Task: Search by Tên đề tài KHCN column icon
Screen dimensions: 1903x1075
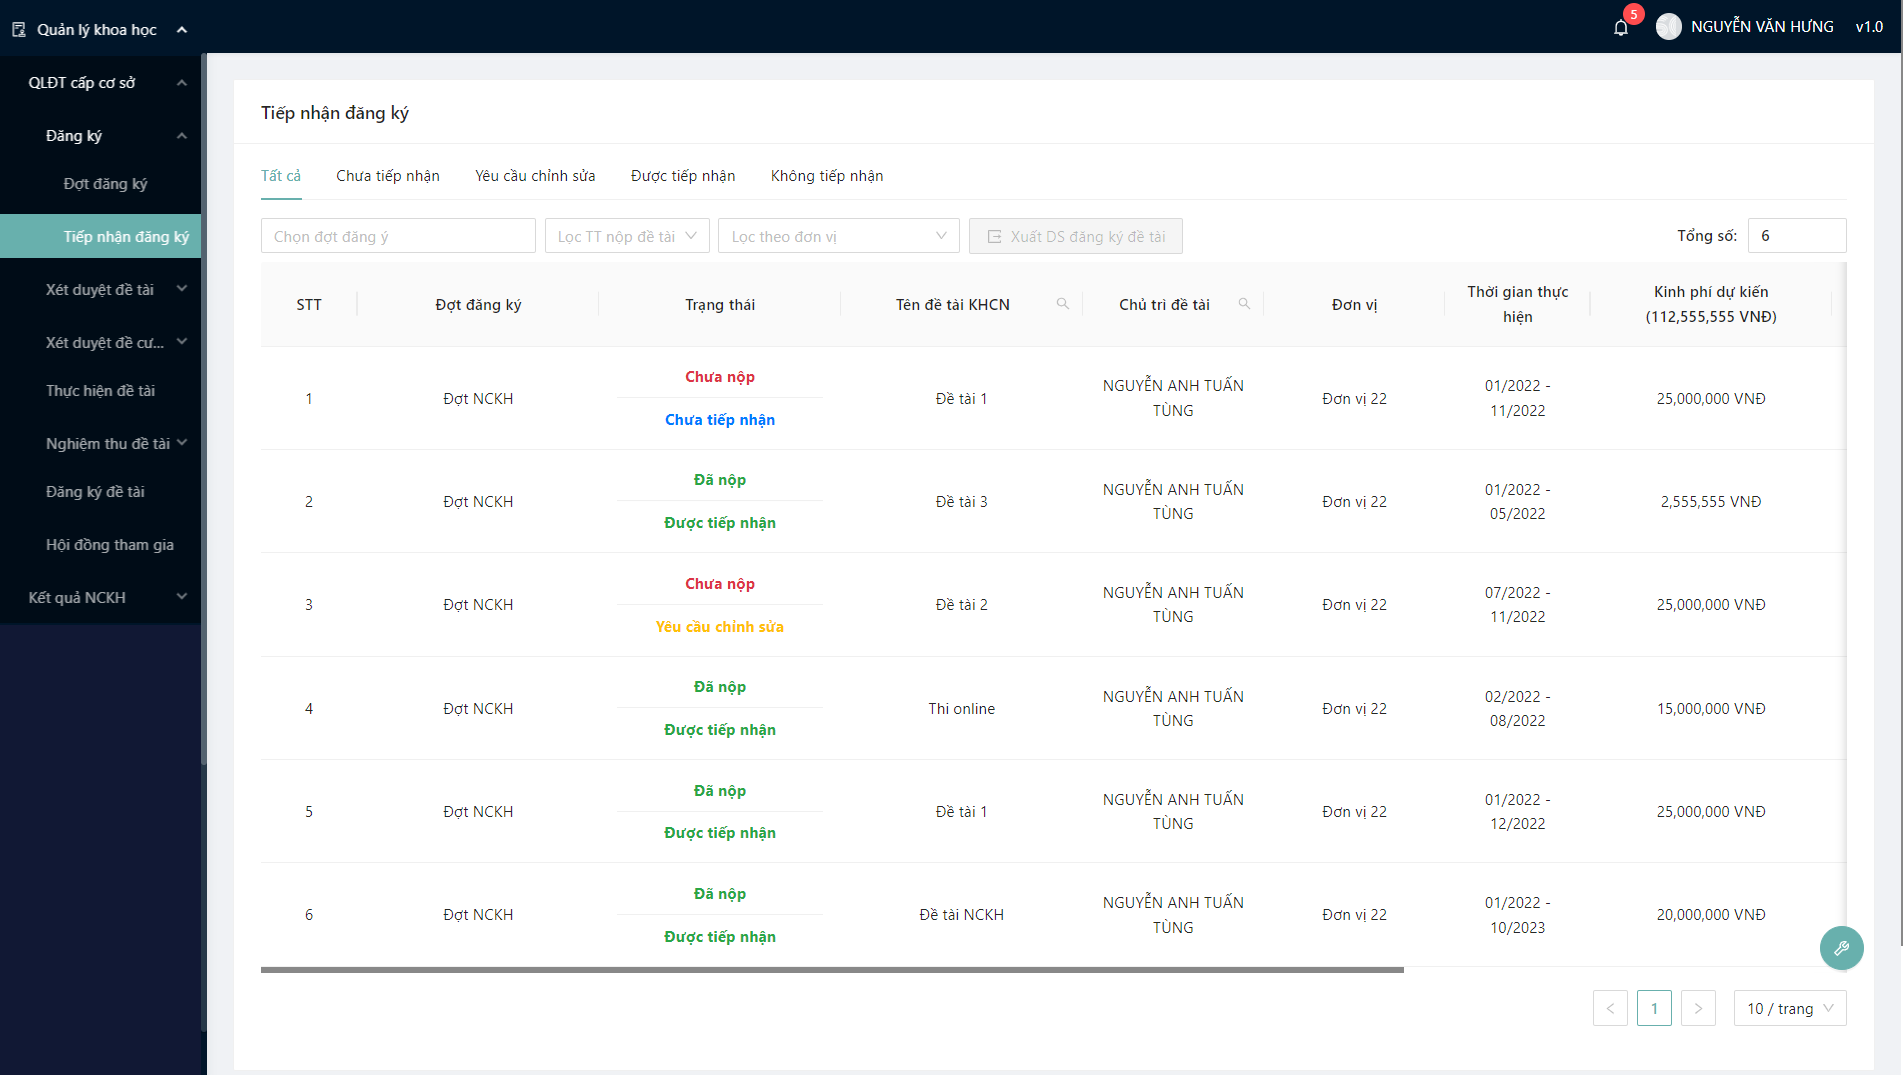Action: [x=1063, y=304]
